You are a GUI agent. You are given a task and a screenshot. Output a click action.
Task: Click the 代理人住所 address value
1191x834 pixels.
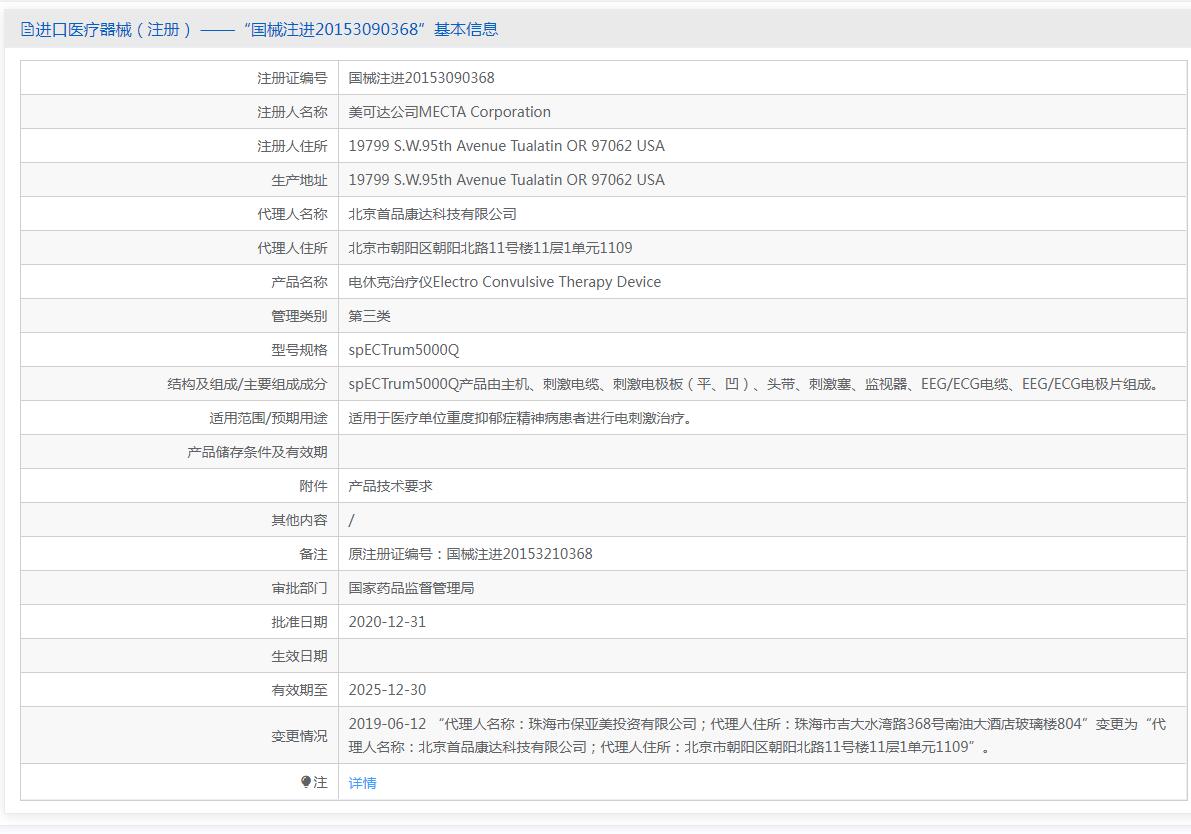[490, 248]
